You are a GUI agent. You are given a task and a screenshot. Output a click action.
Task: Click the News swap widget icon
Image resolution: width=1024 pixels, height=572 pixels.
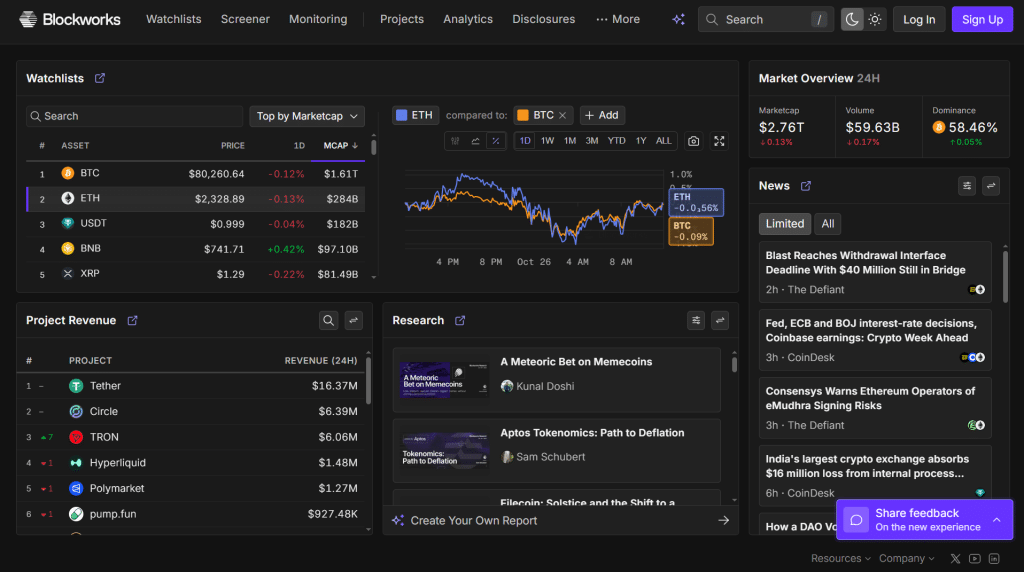991,186
